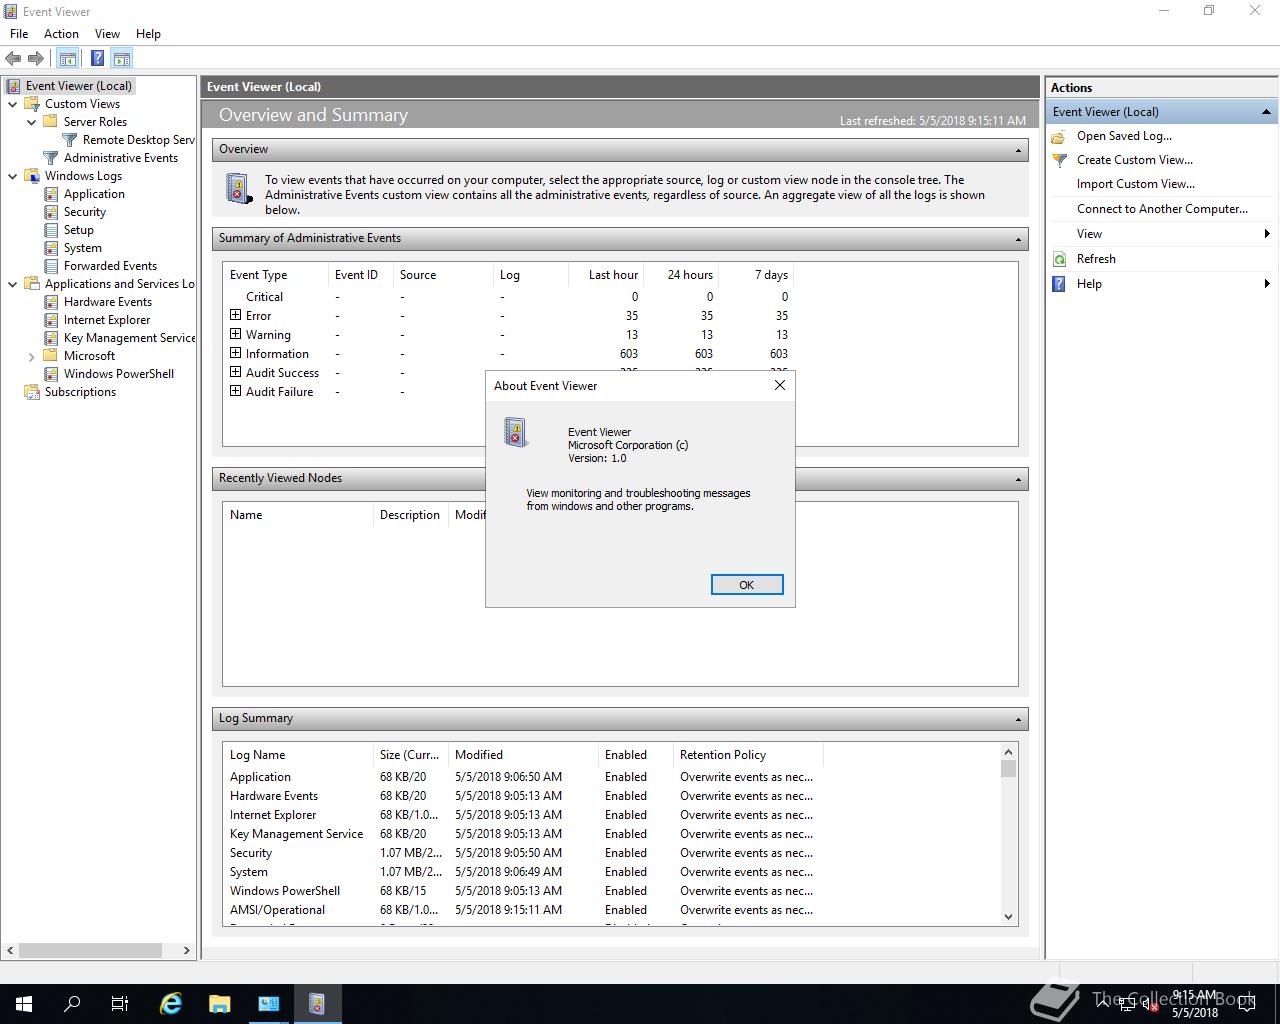Click console tree horizontal scrollbar right arrow
The width and height of the screenshot is (1280, 1024).
[186, 950]
